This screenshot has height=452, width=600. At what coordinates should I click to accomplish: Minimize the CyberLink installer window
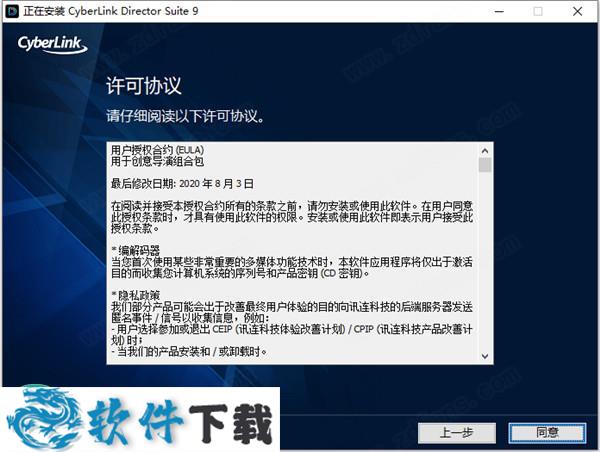point(499,11)
